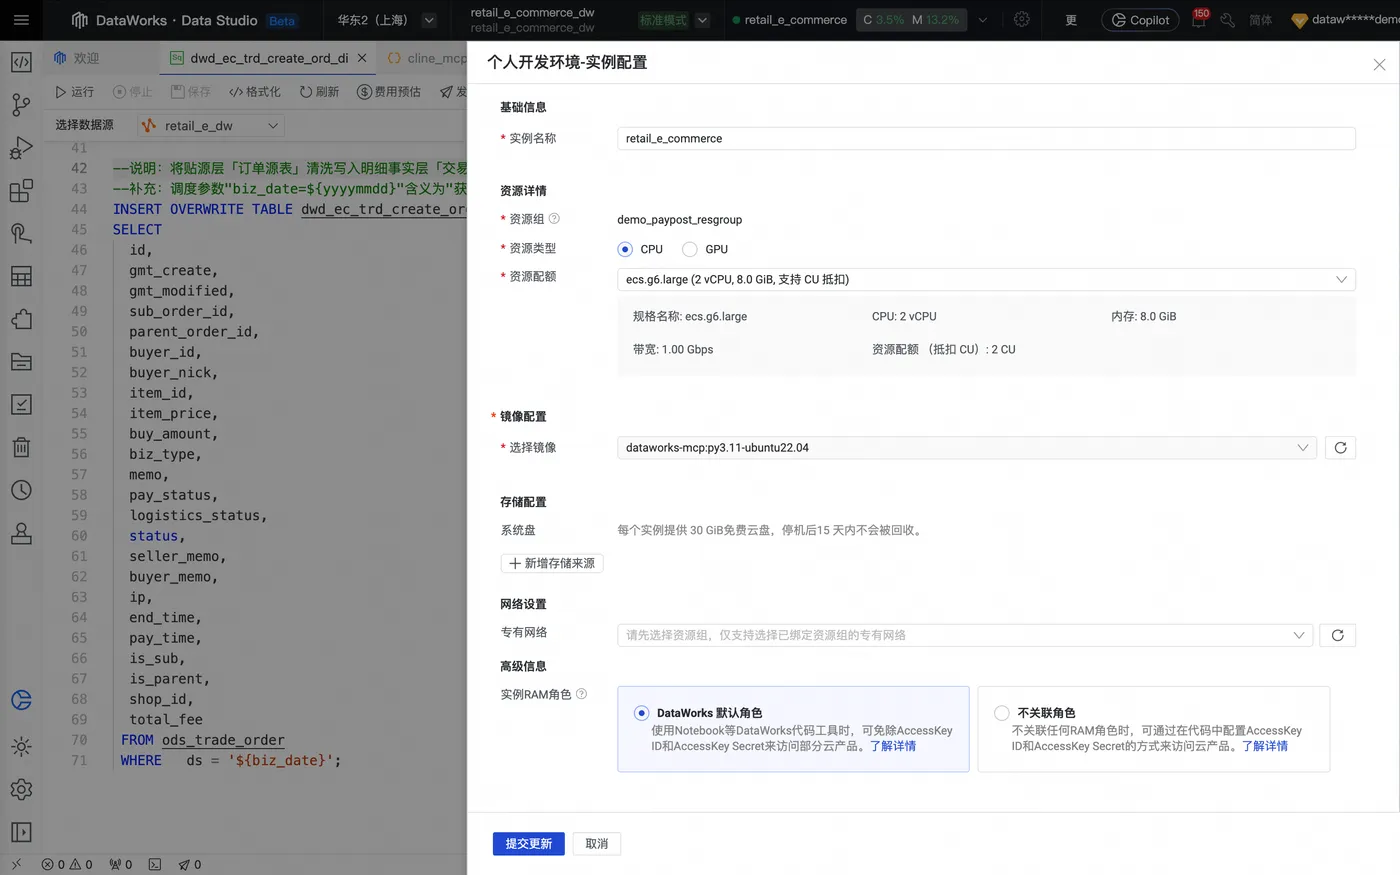Open the stamp approval sidebar icon

click(x=21, y=533)
